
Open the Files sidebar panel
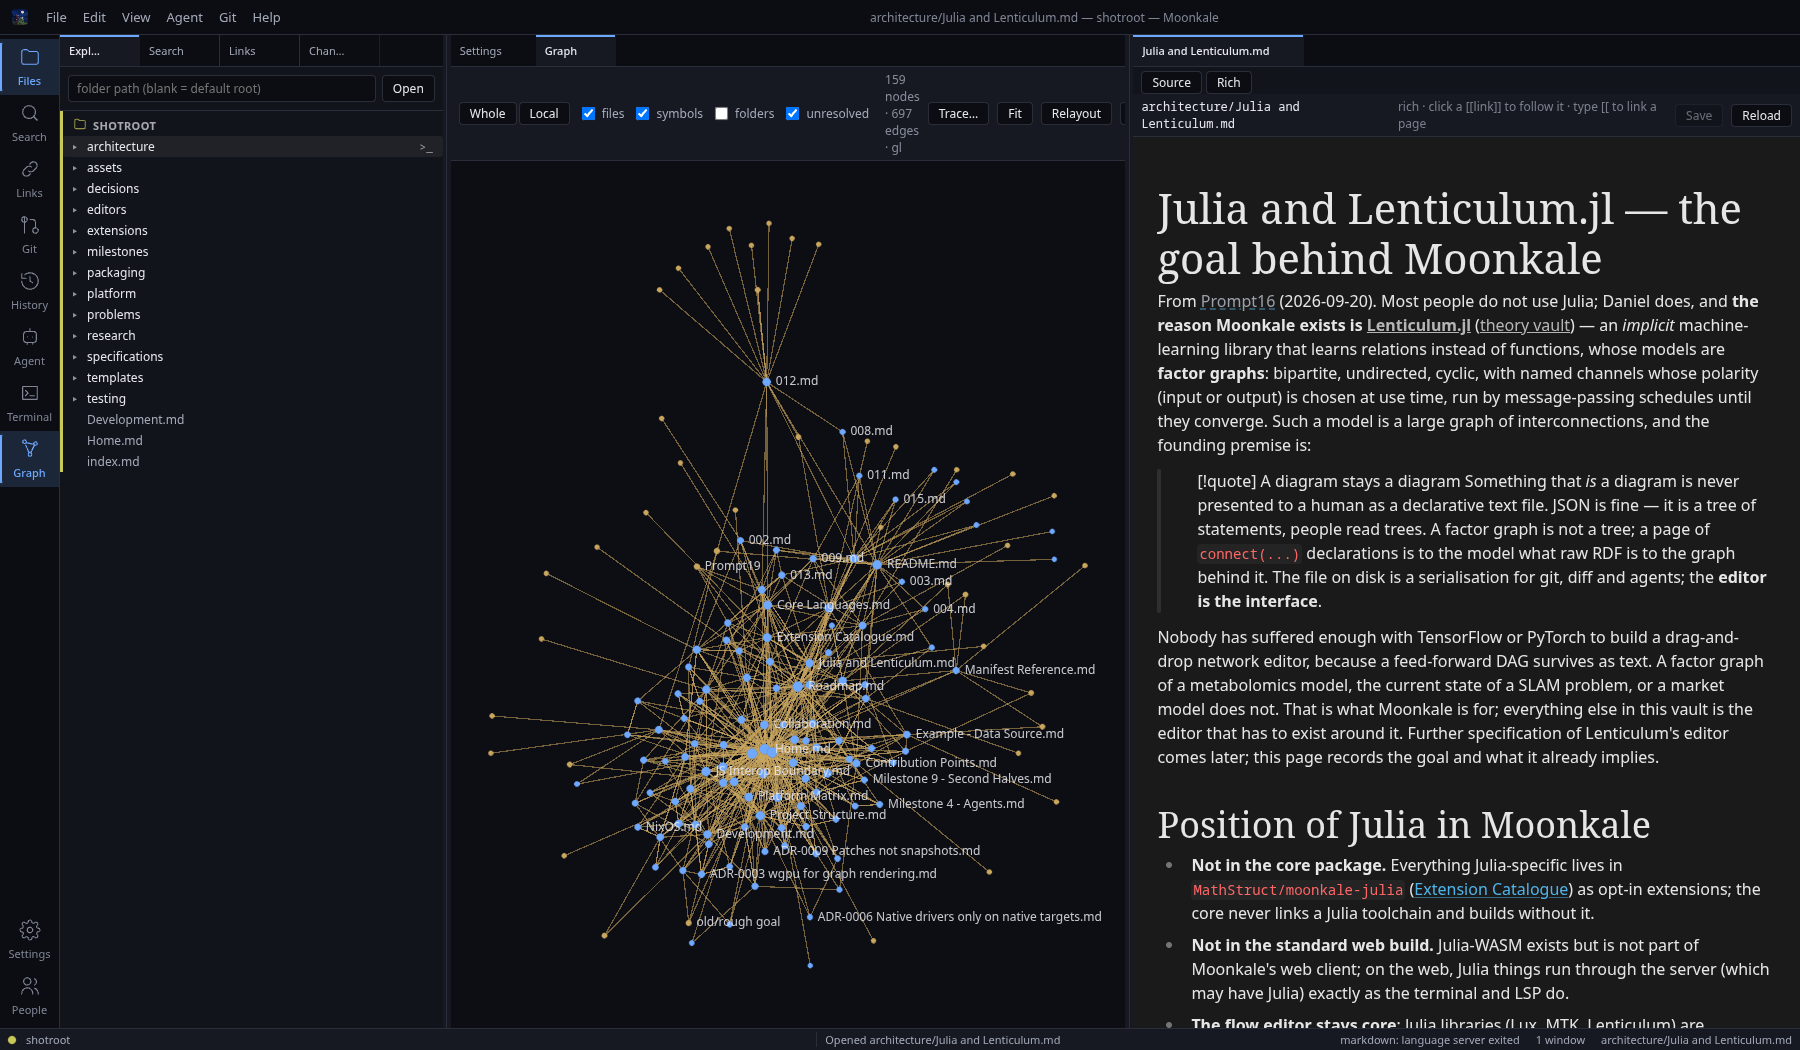tap(29, 67)
